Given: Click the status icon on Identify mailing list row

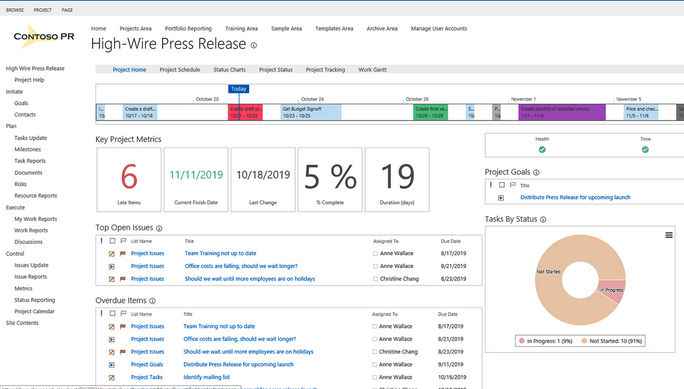Looking at the screenshot, I should 112,377.
